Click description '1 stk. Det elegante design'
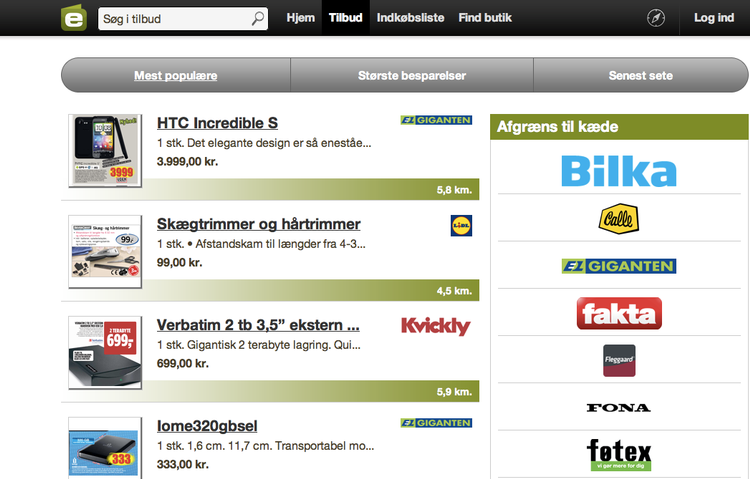750x479 pixels. (x=264, y=143)
